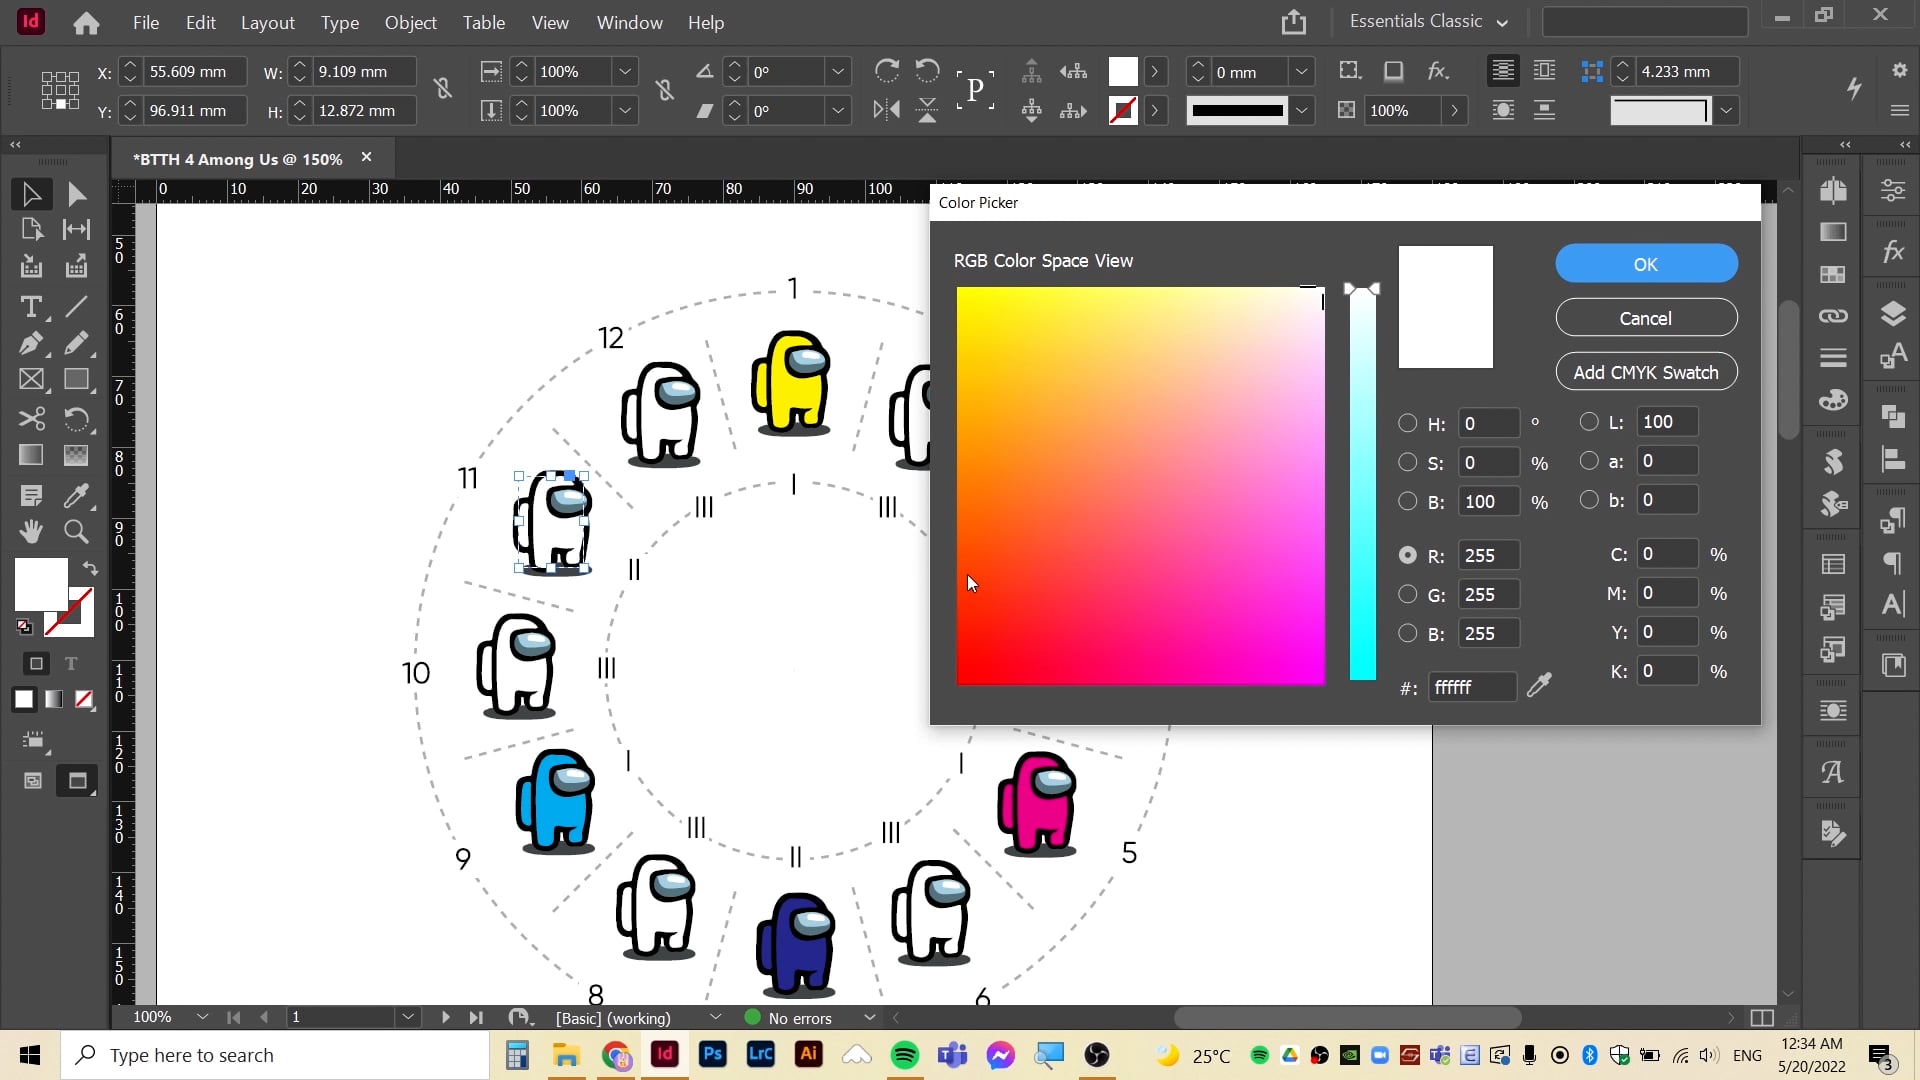Select the Type tool
This screenshot has height=1080, width=1920.
[31, 306]
